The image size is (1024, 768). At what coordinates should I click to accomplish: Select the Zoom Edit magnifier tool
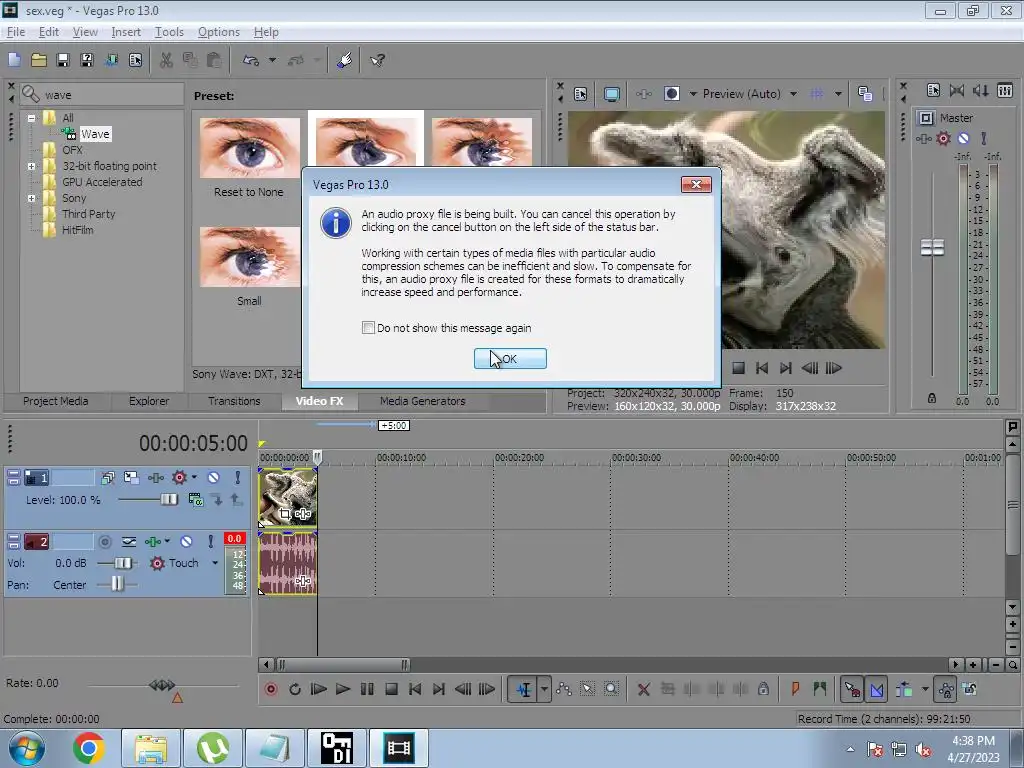pos(611,689)
